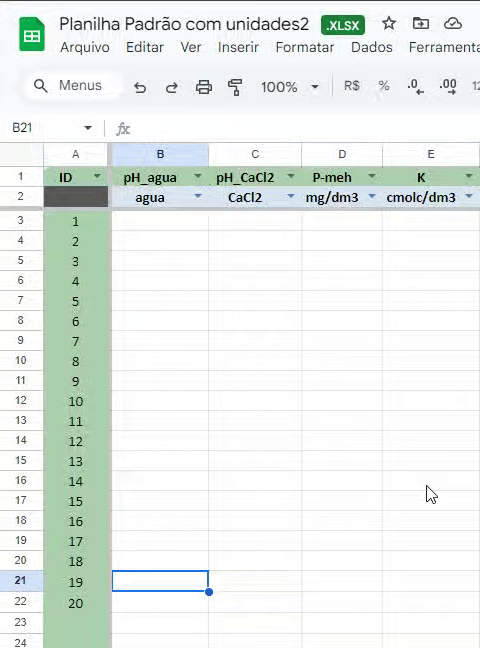Click the decrease decimal places icon

coord(416,86)
